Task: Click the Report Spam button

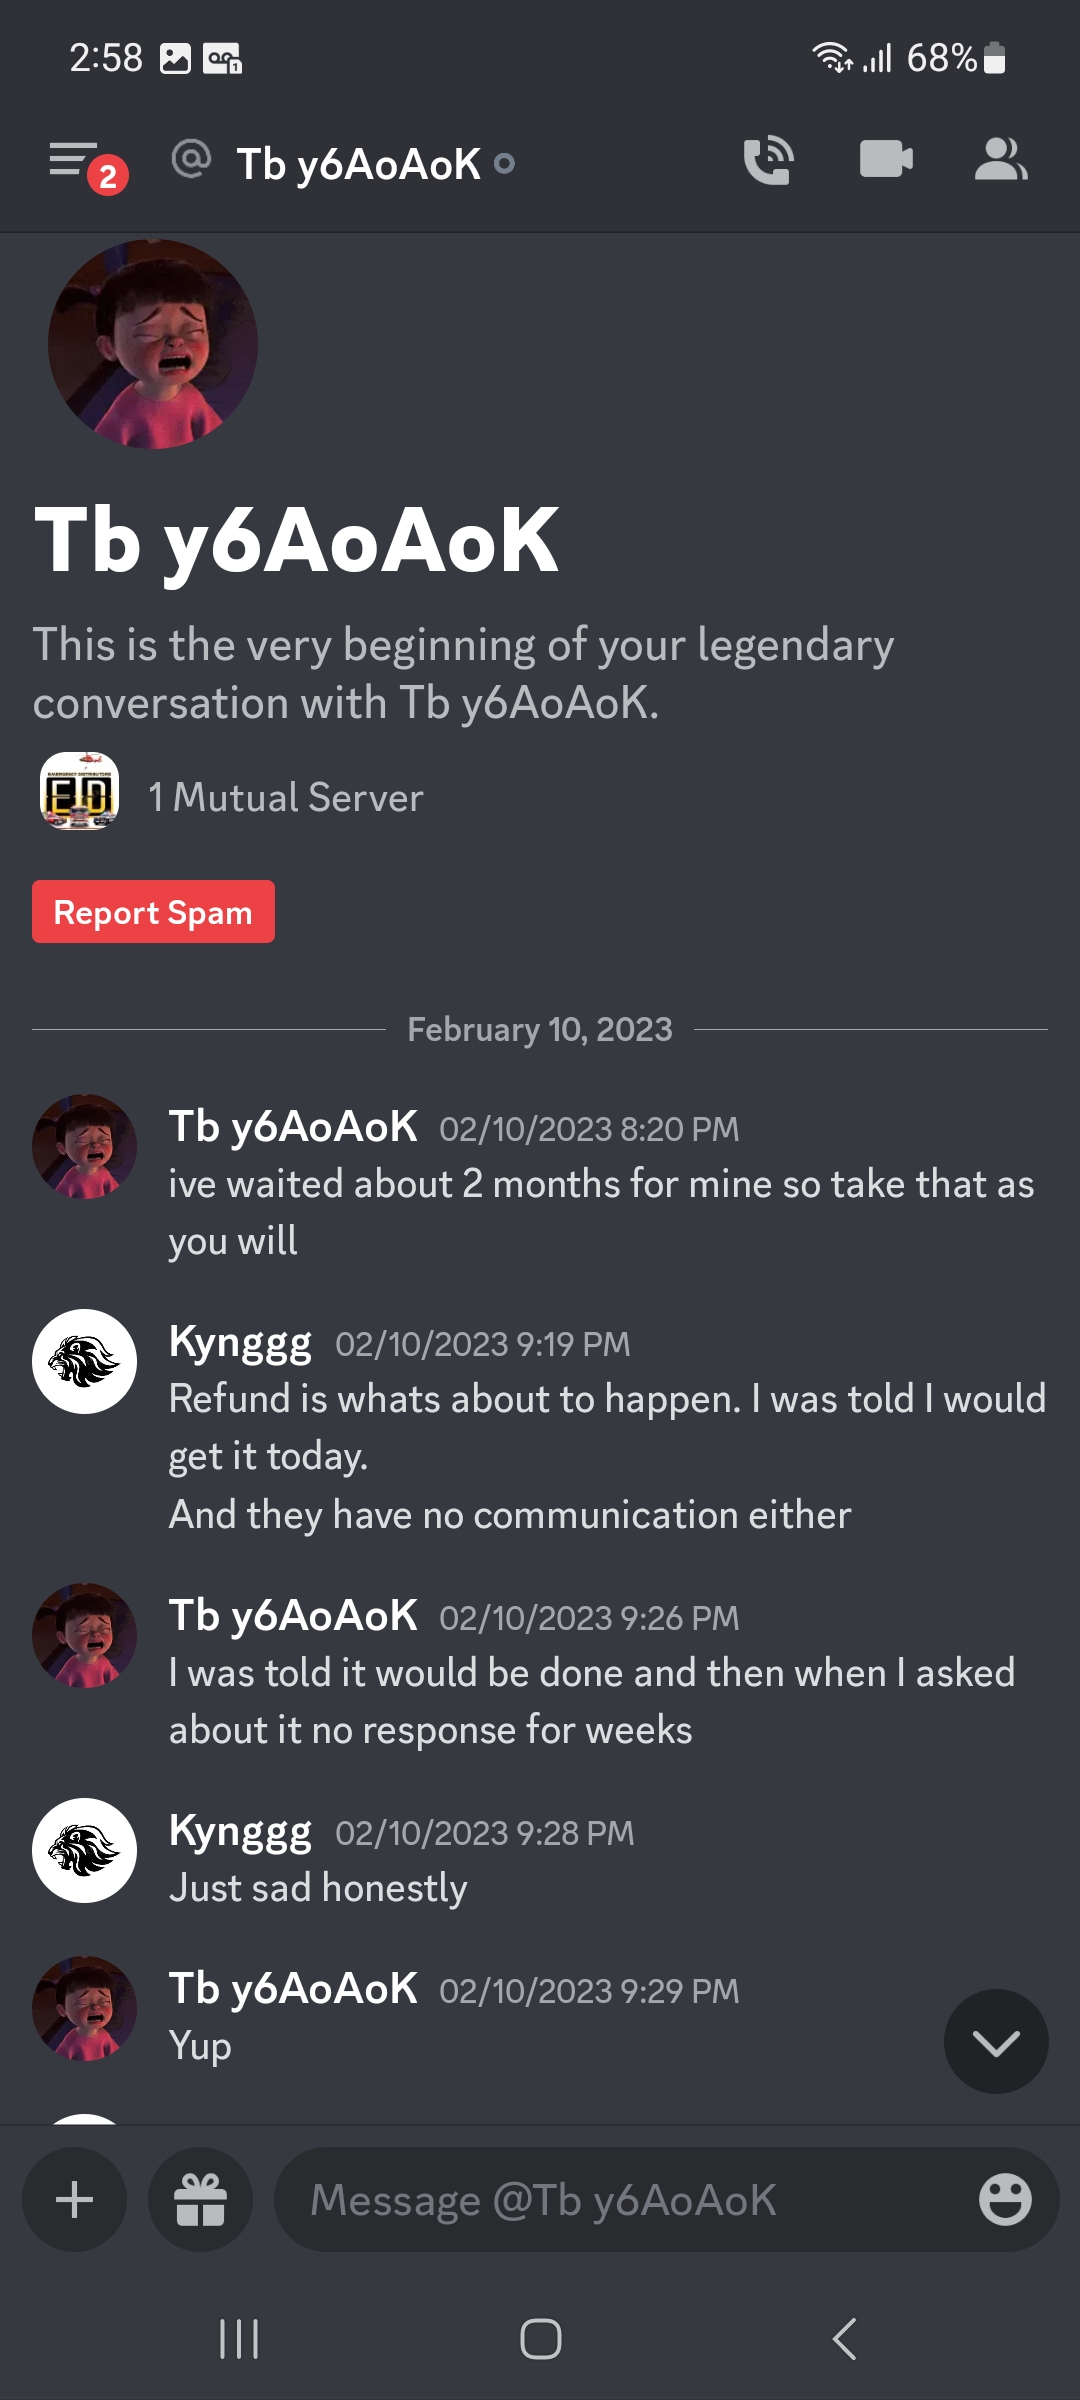Action: (x=153, y=912)
